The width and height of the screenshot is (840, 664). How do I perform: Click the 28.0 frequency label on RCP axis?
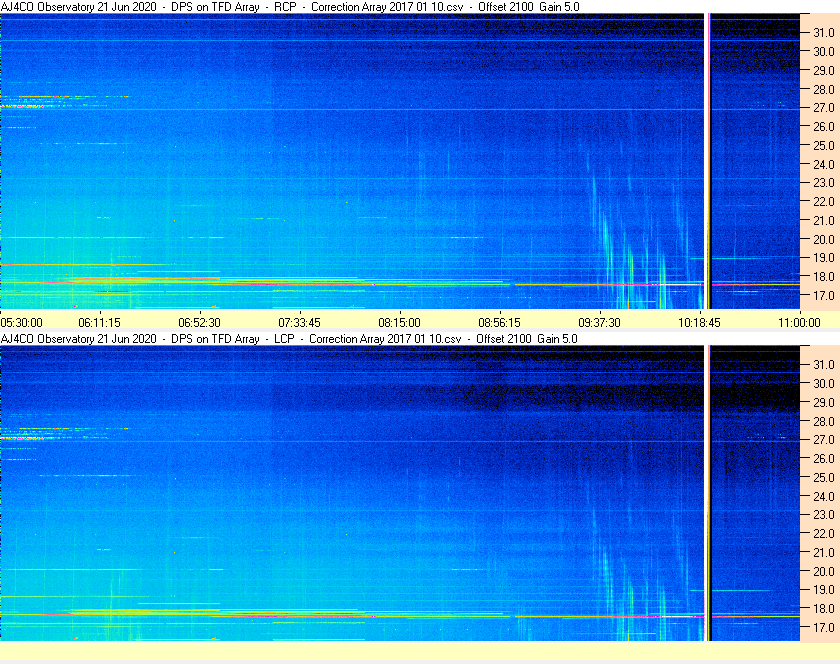[824, 89]
